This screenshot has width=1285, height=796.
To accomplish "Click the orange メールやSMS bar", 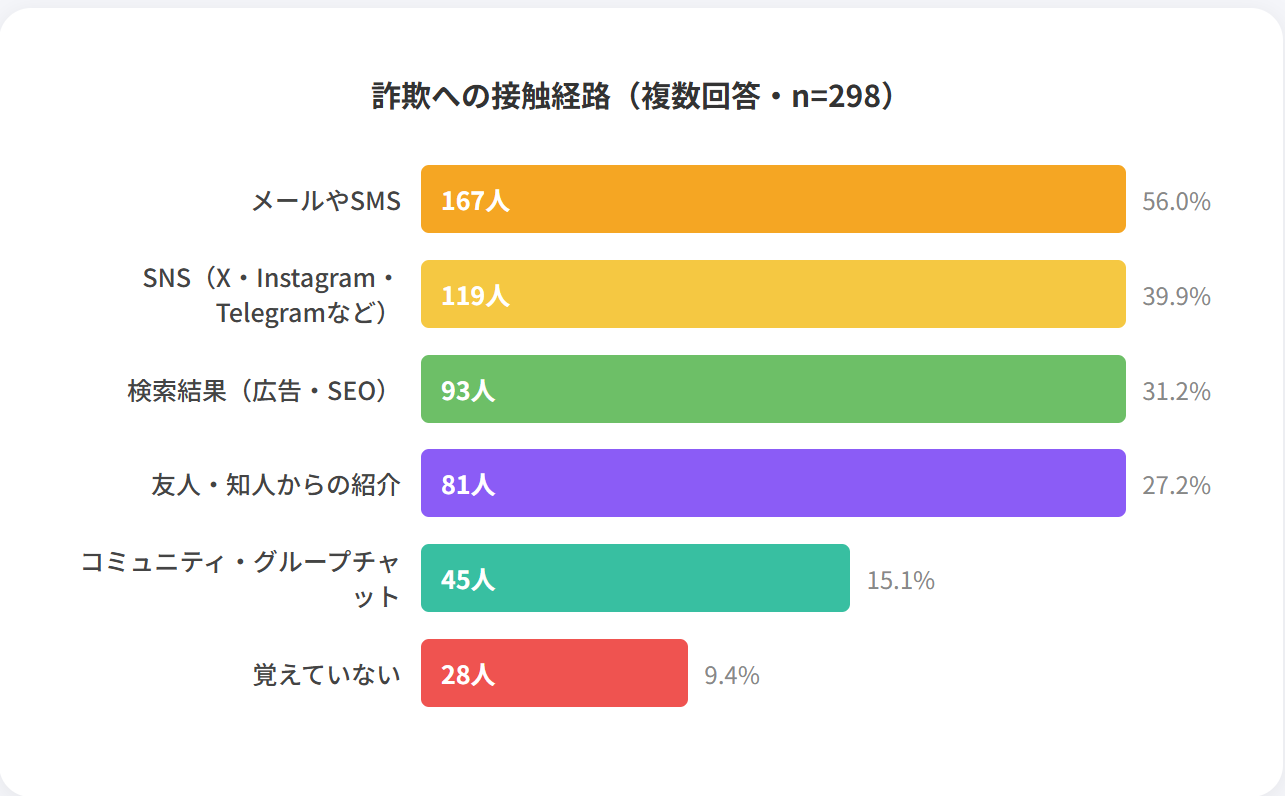I will [773, 199].
